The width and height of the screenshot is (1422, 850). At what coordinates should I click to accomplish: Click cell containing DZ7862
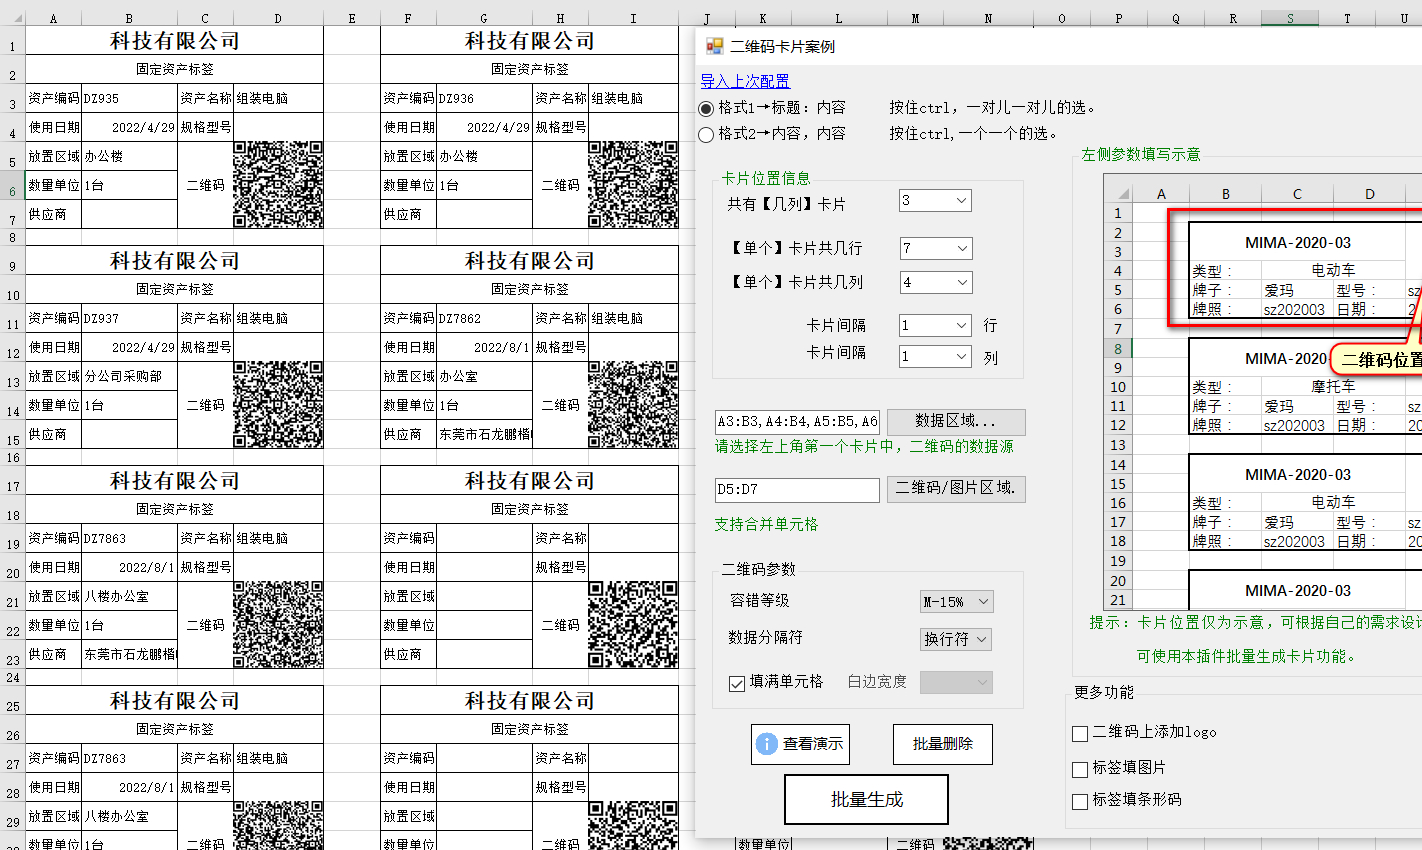(484, 318)
